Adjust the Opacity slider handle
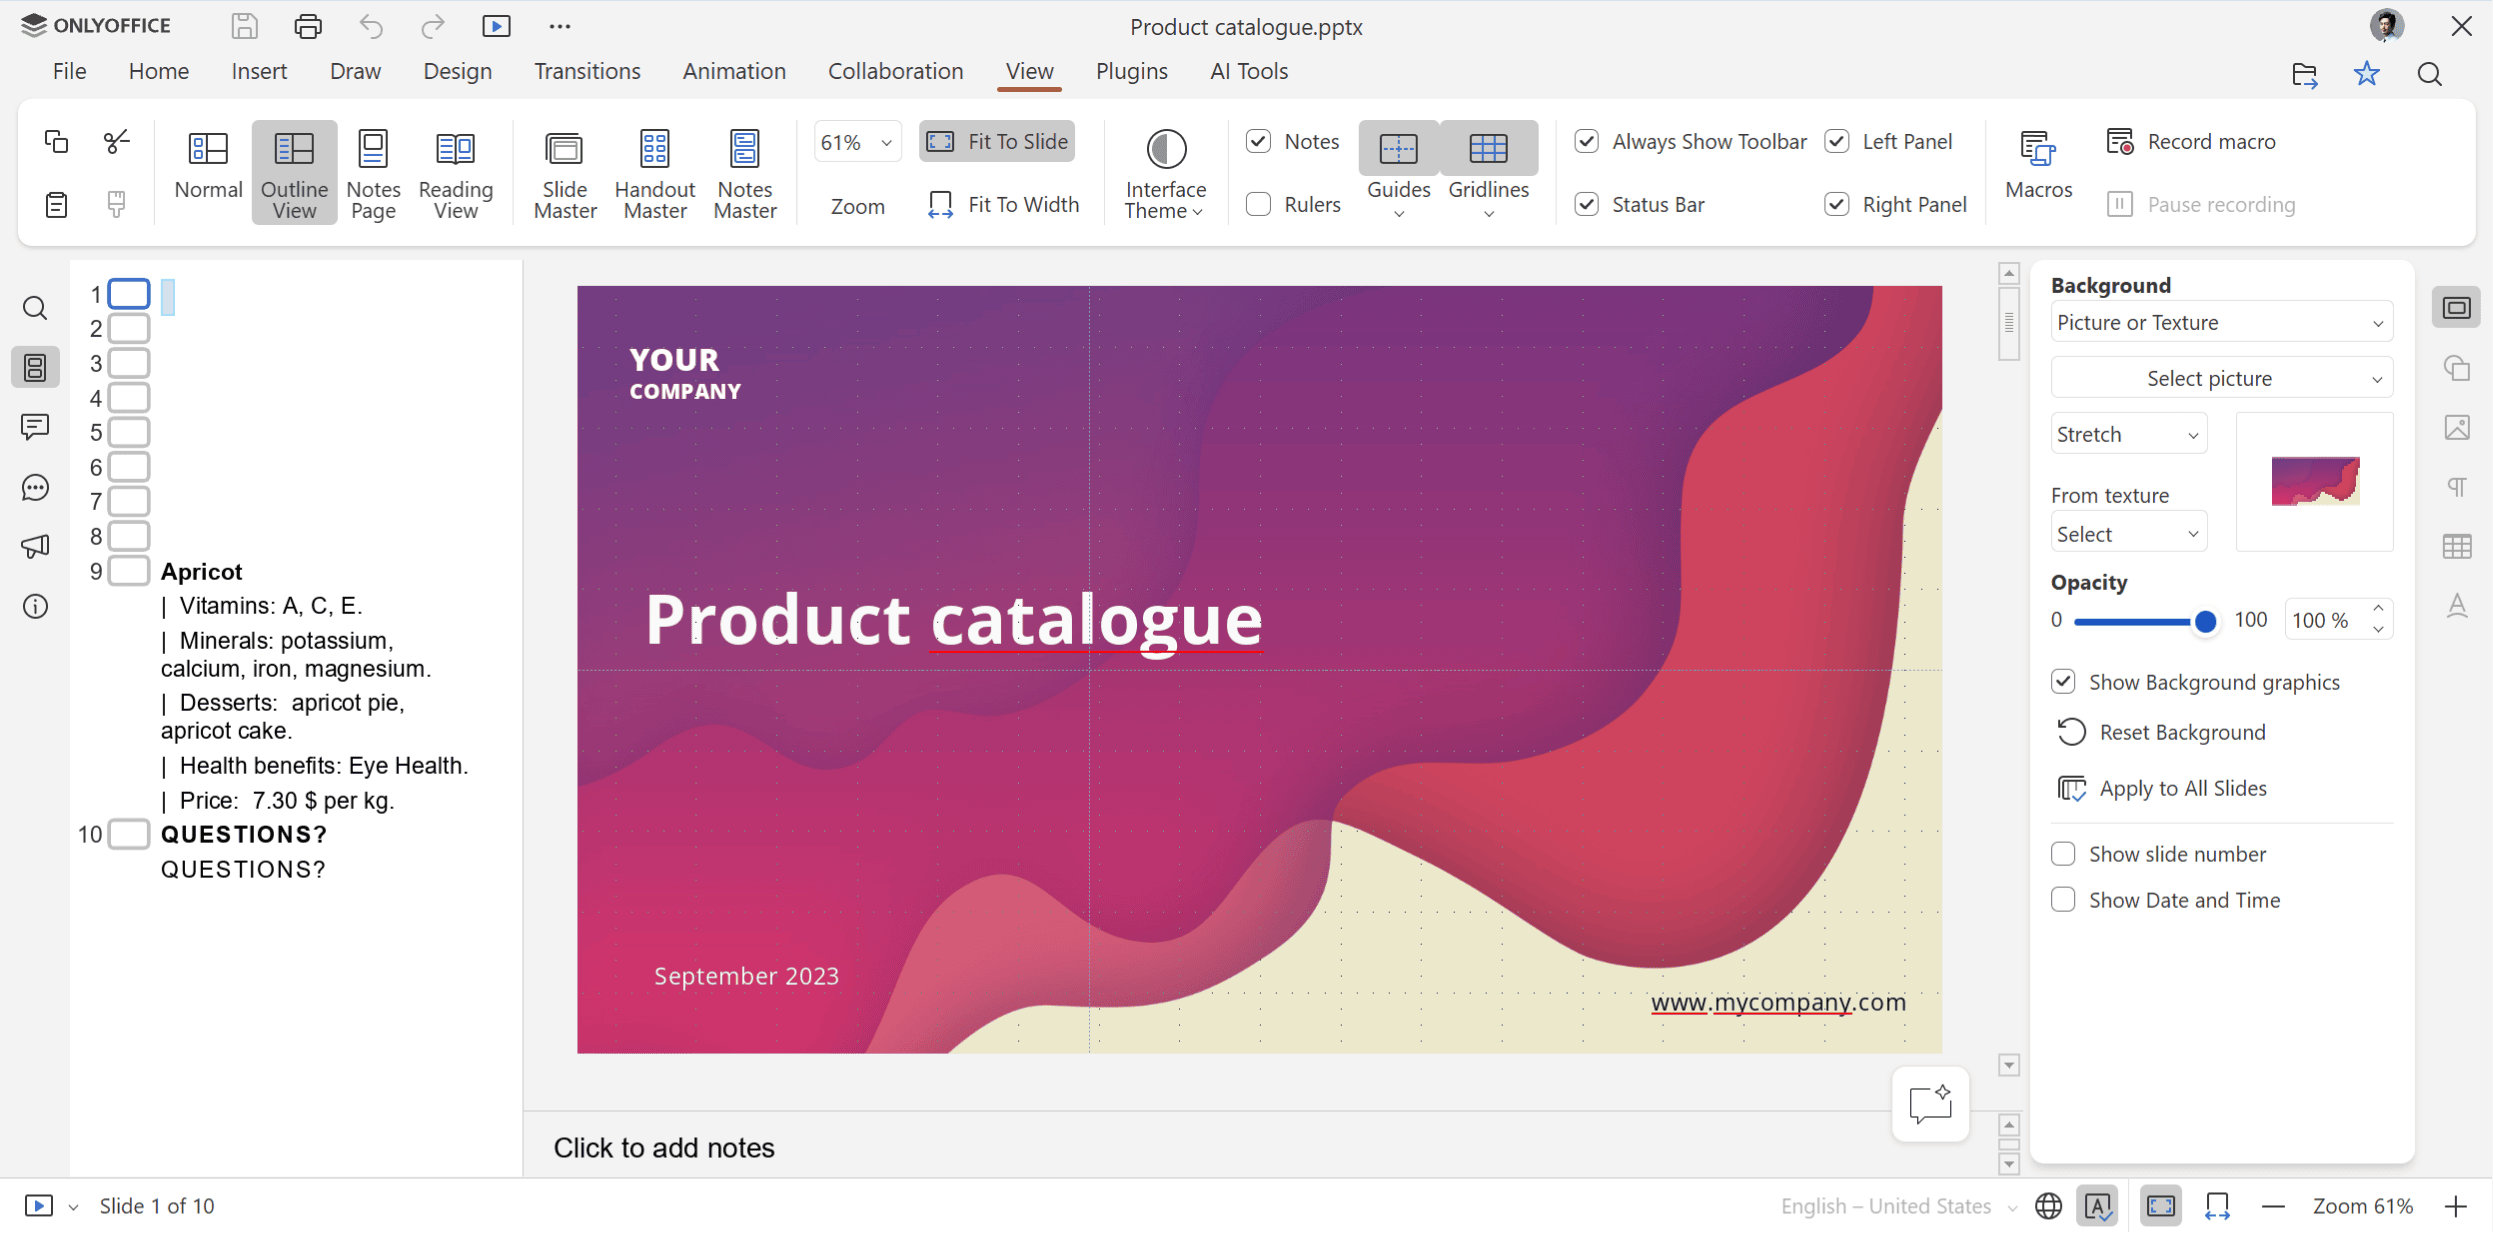 click(2204, 621)
